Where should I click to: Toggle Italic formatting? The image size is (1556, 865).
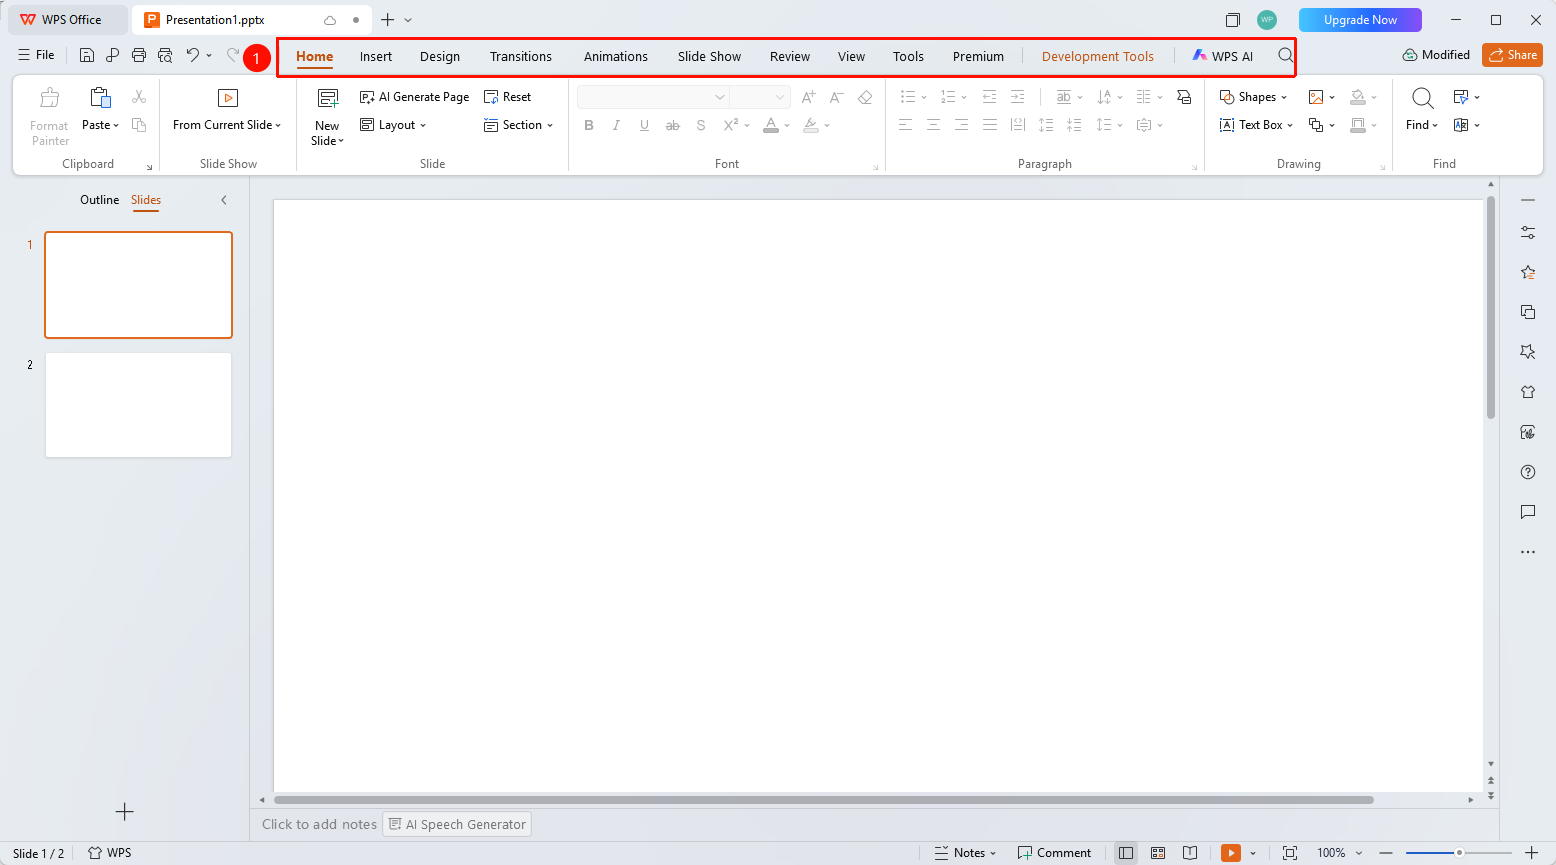click(616, 125)
